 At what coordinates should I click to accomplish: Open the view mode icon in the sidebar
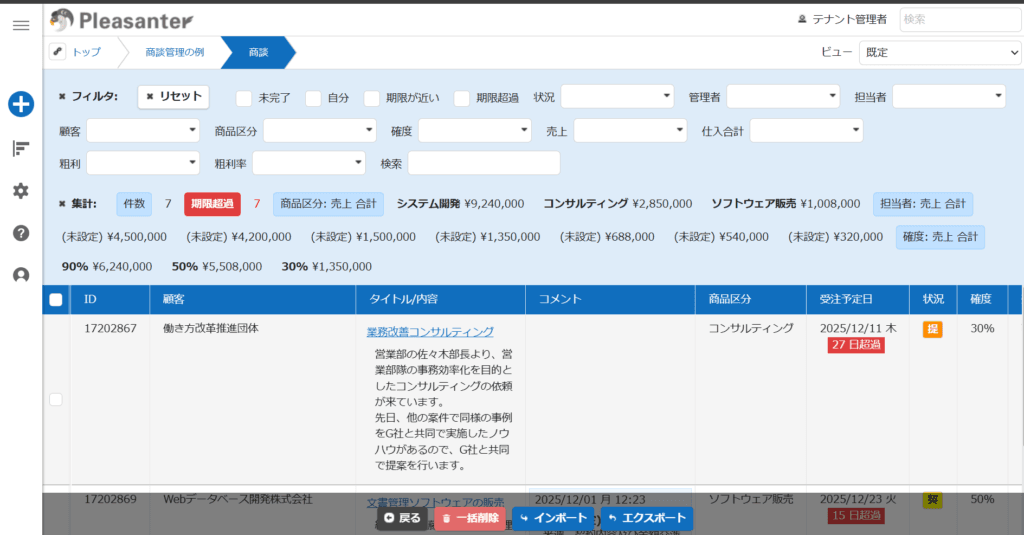point(20,148)
